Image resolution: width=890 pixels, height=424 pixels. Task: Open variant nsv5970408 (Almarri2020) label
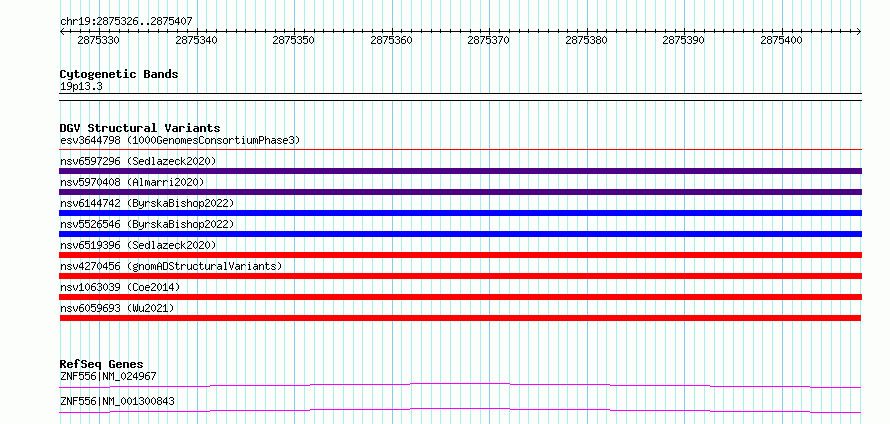tap(132, 182)
